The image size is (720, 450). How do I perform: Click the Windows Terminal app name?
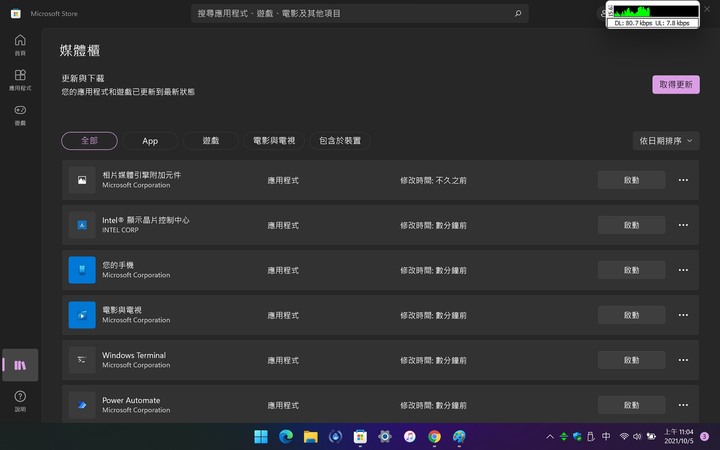tap(134, 355)
